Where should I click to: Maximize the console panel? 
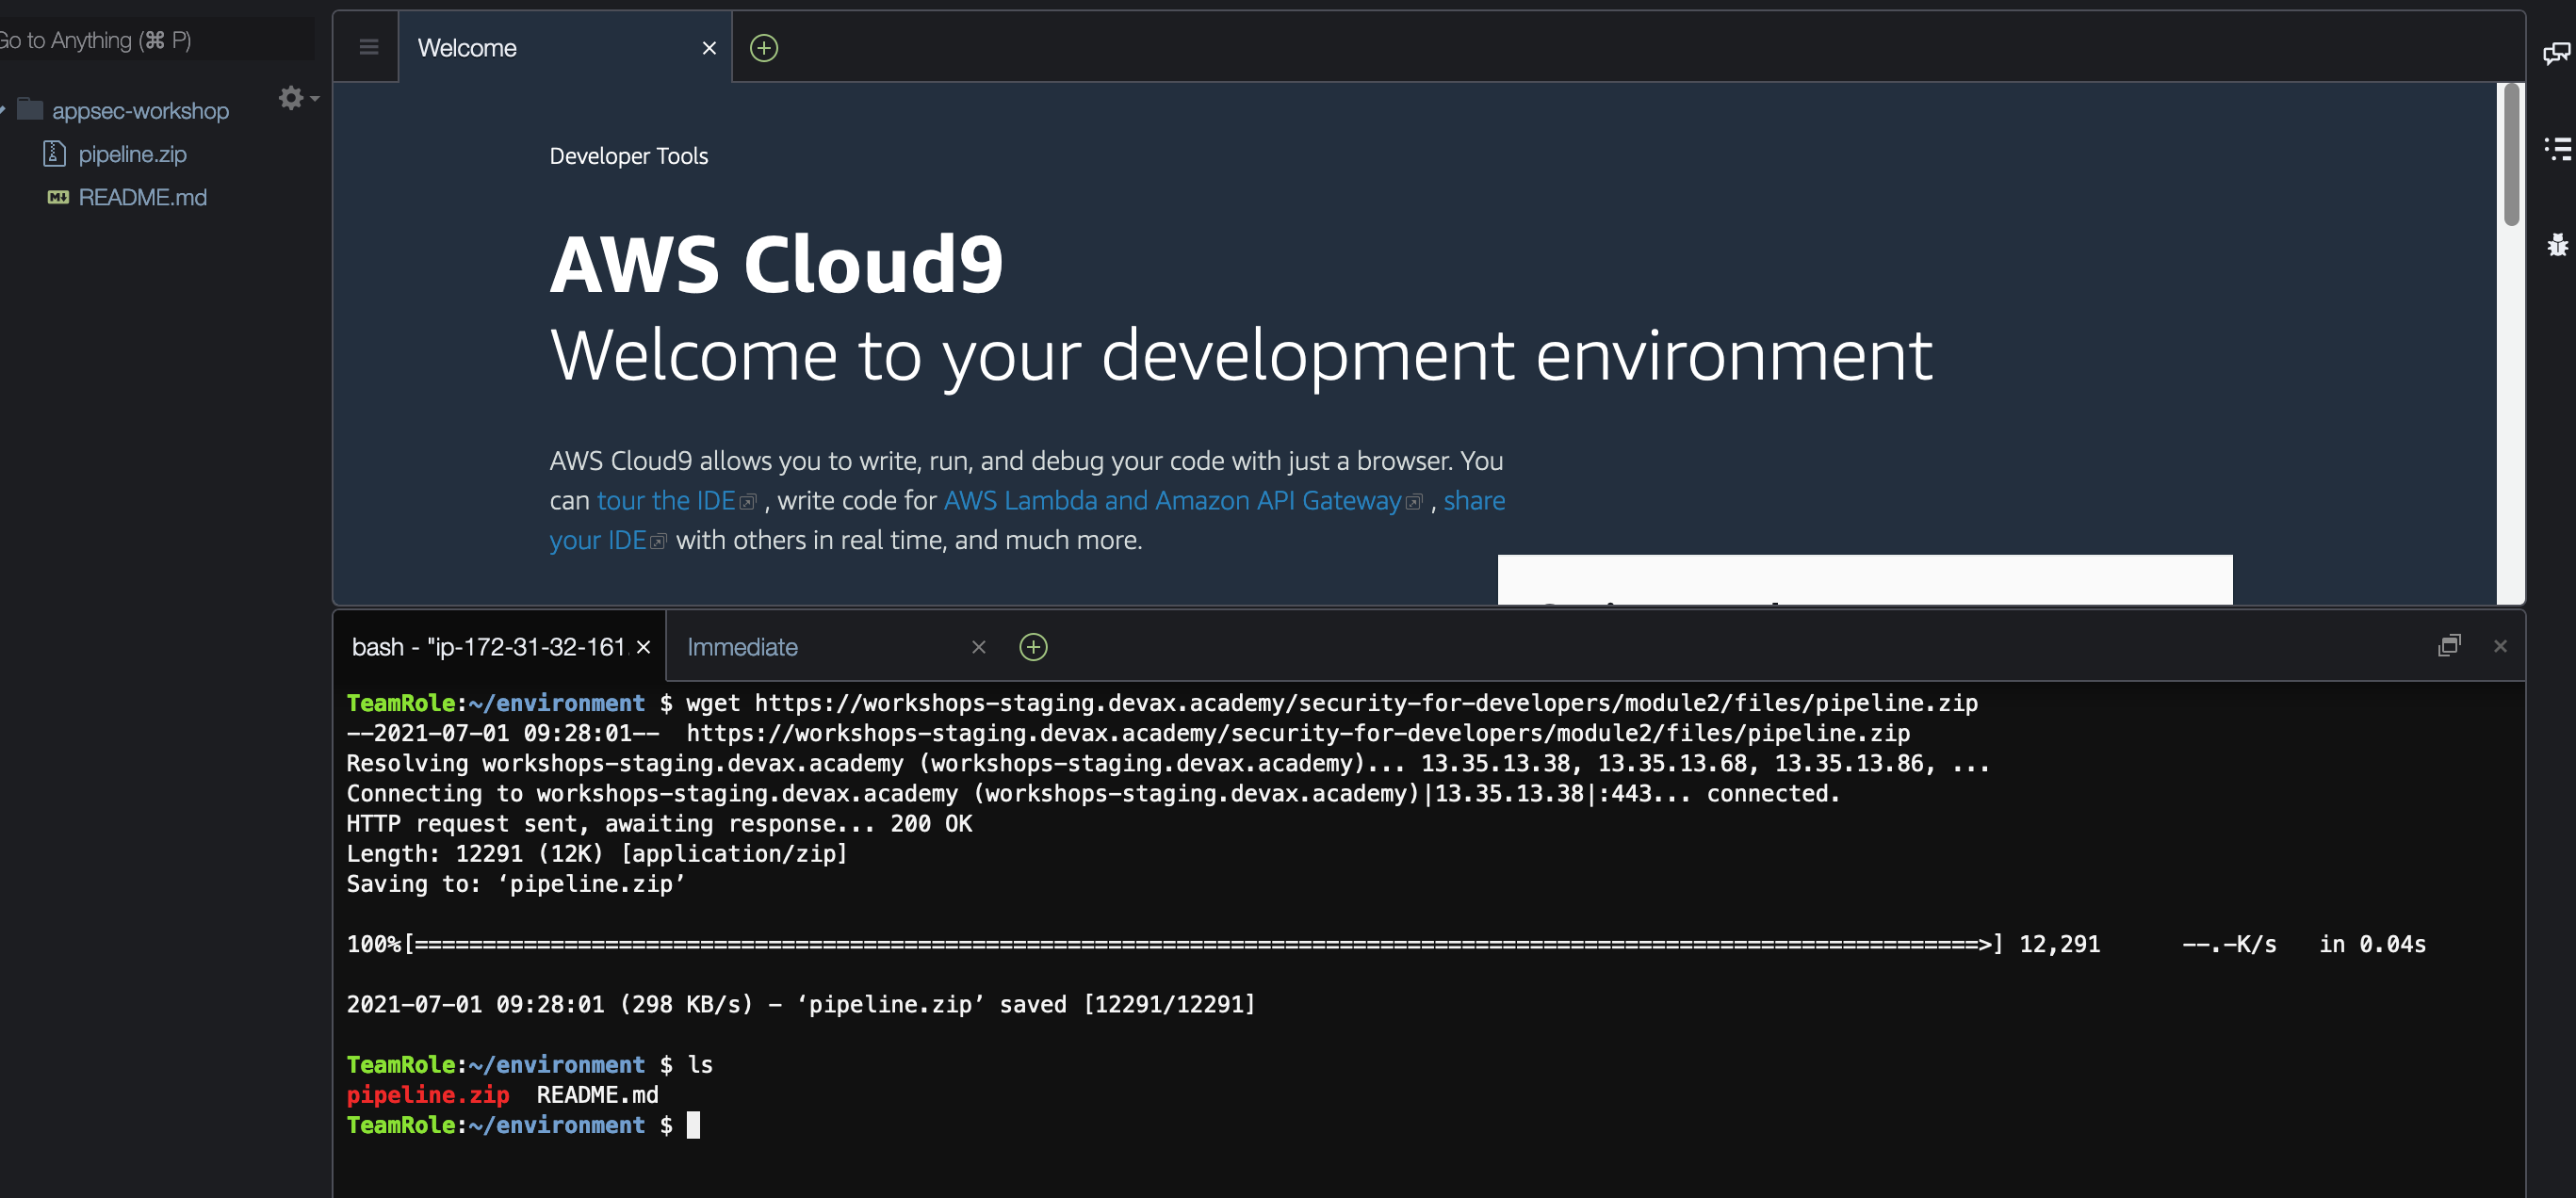[2448, 646]
